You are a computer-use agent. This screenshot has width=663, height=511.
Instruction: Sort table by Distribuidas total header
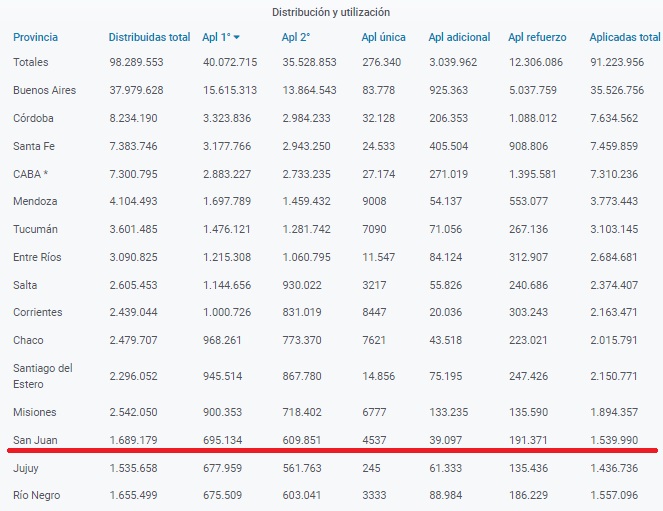(x=149, y=37)
